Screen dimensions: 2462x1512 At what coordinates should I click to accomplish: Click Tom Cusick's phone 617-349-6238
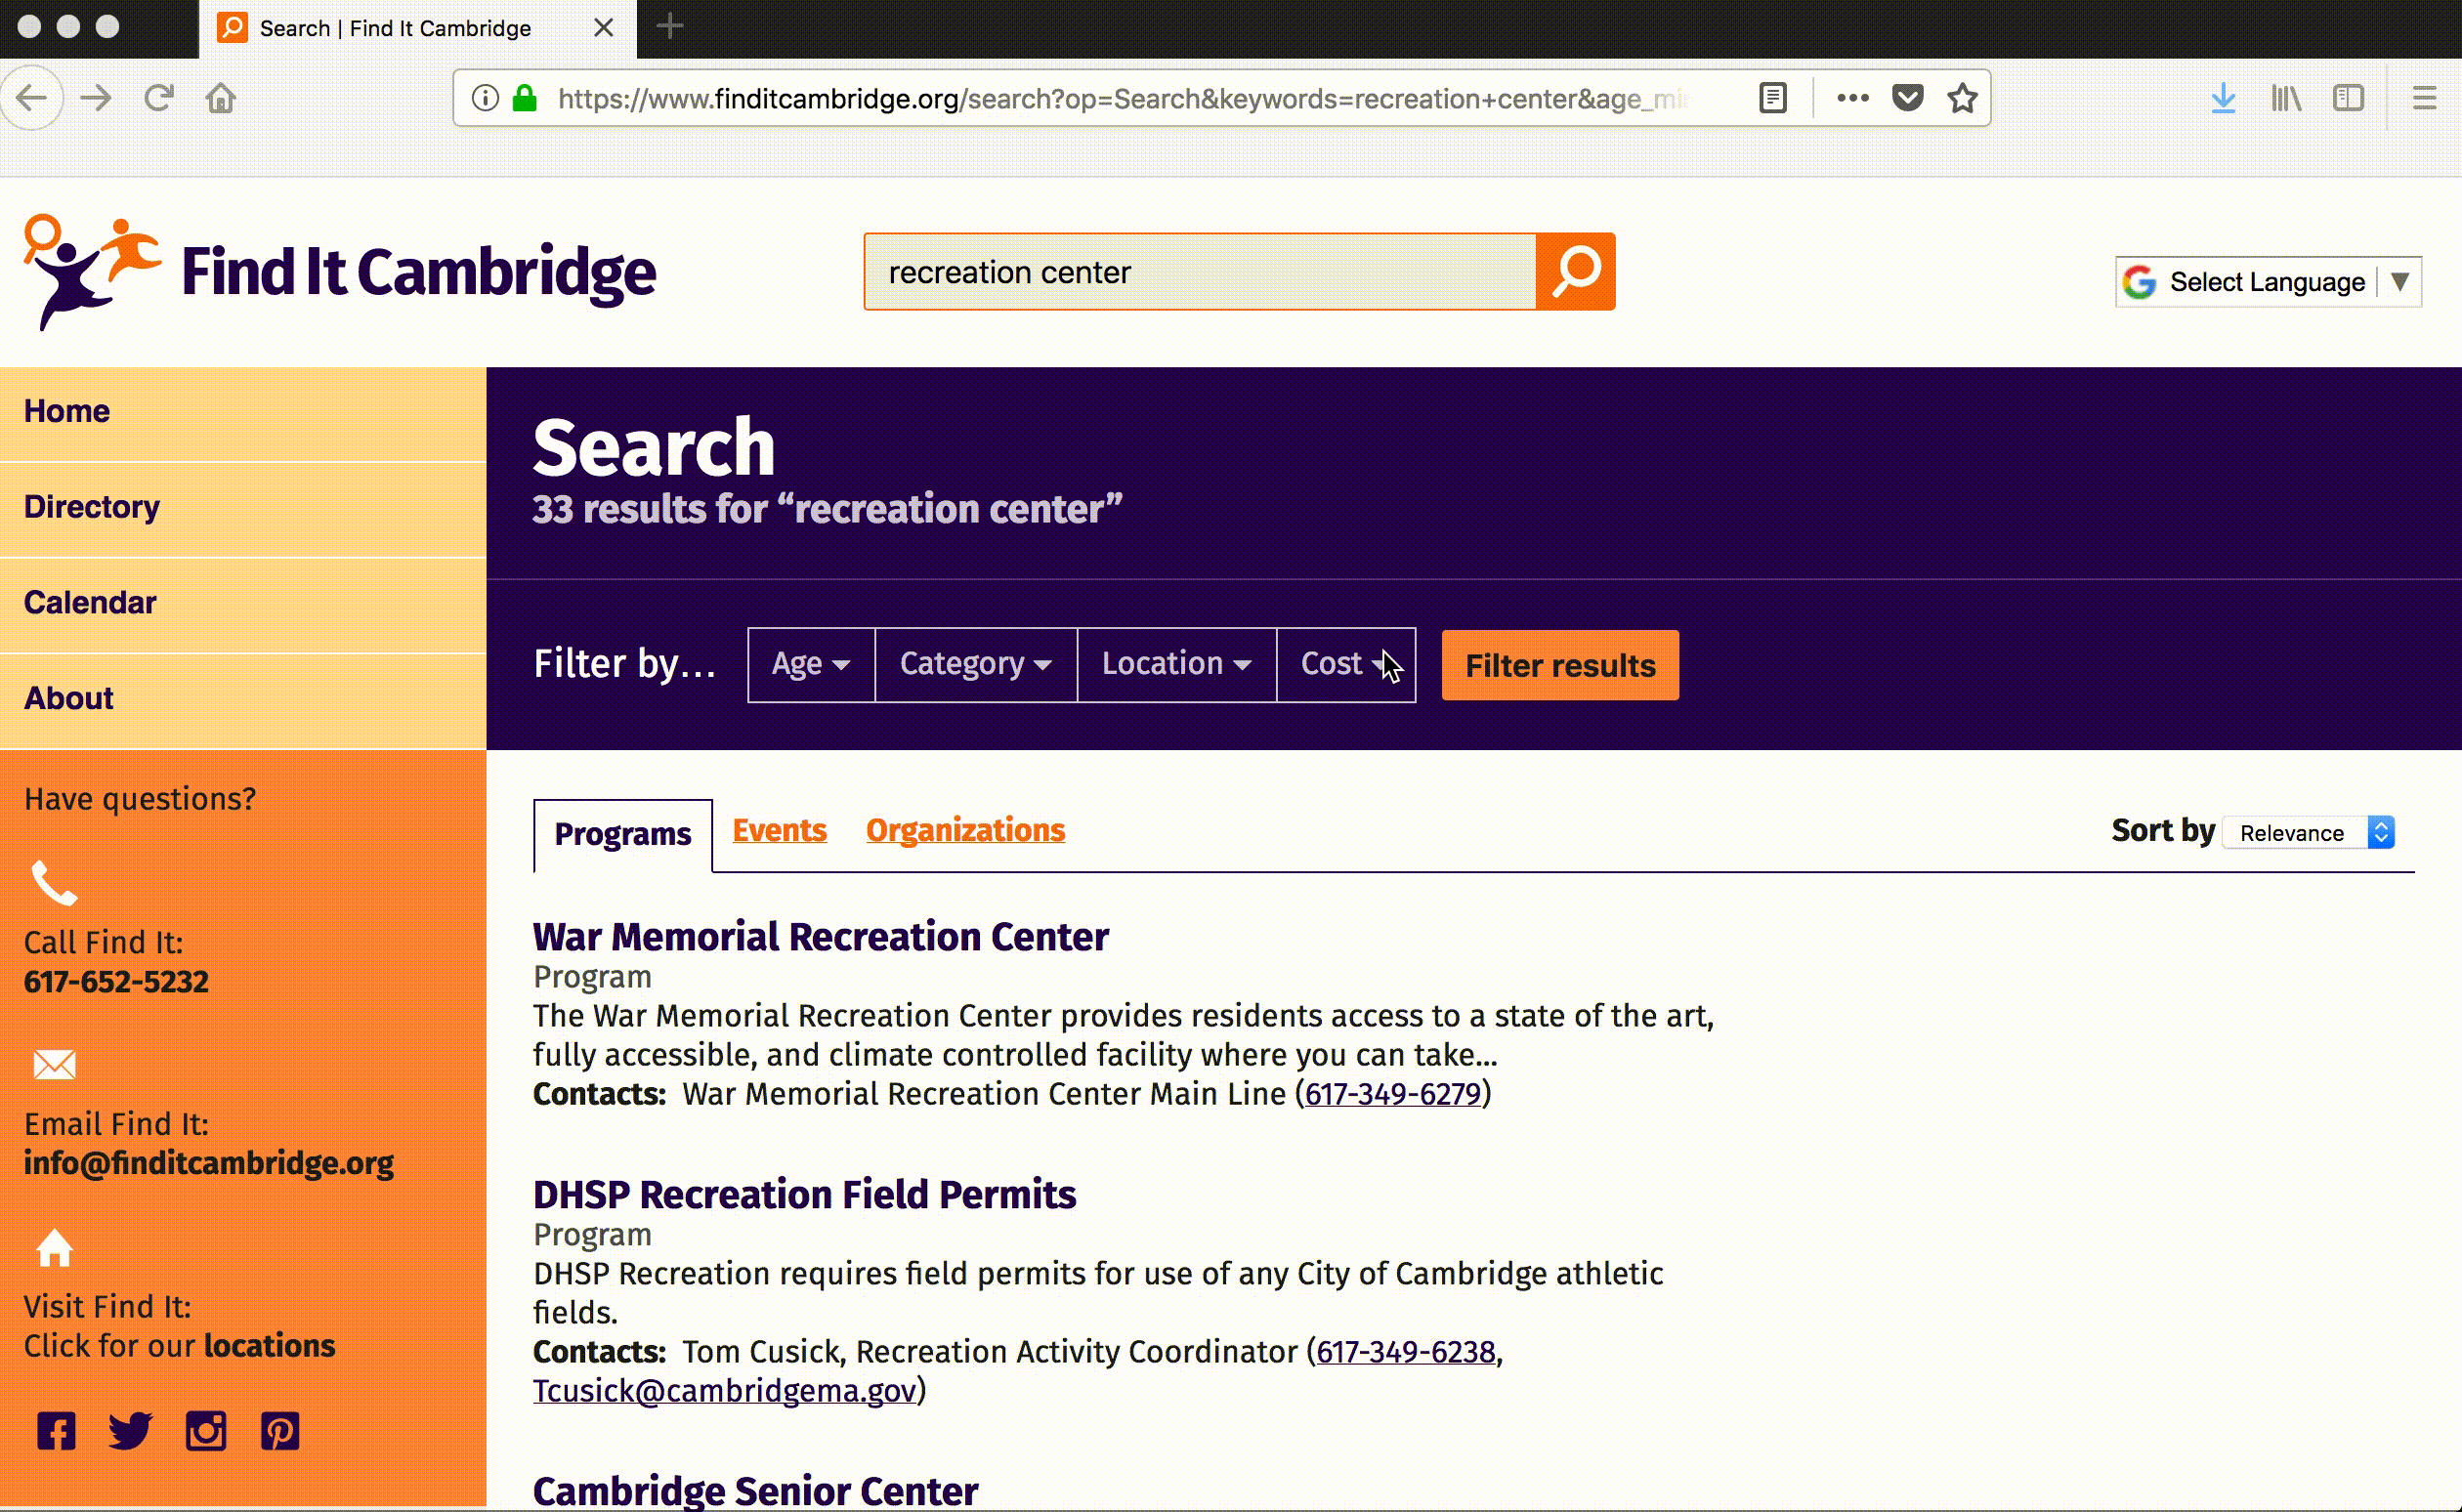tap(1405, 1353)
